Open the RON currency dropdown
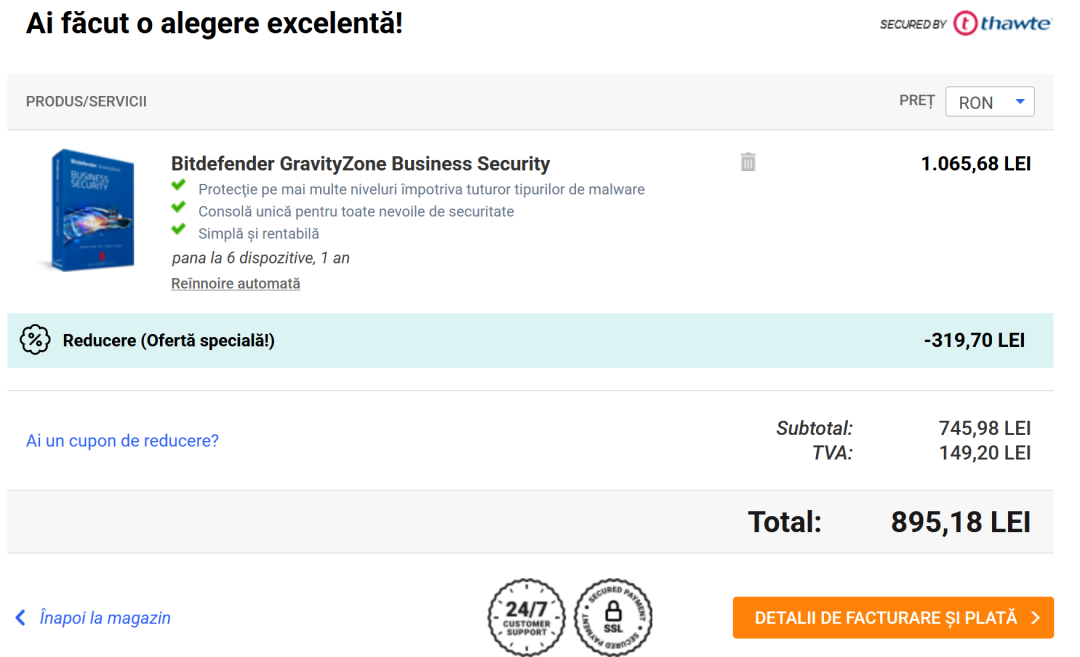 click(x=990, y=102)
